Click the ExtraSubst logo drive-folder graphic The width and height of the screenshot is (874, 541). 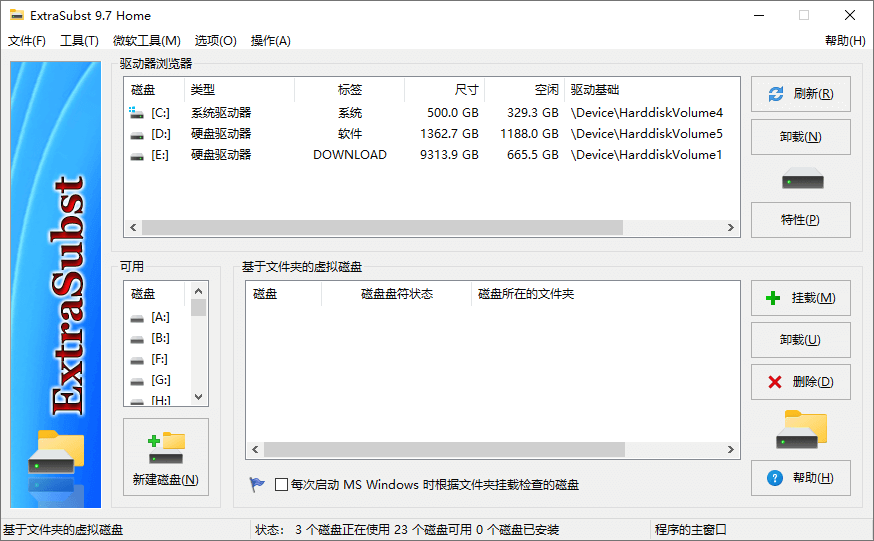pos(56,452)
